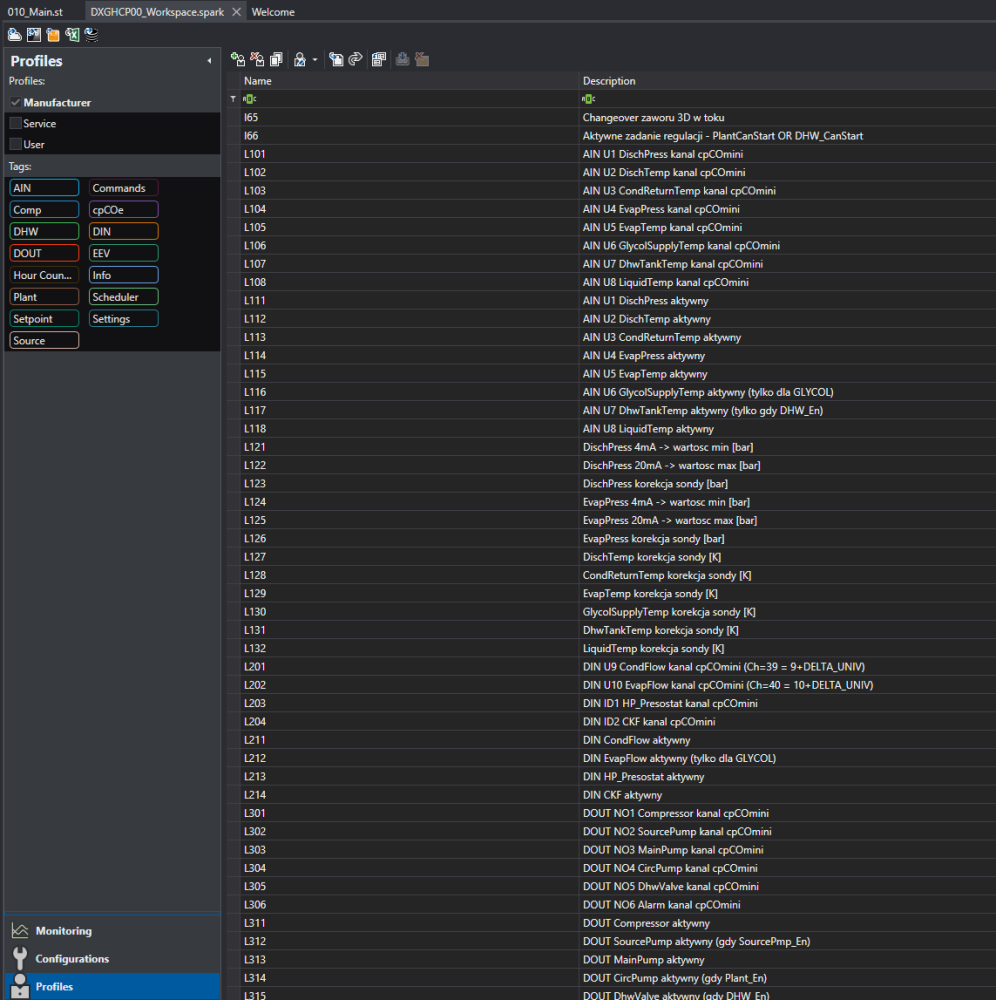The image size is (996, 1000).
Task: Click the import page icon with blue arrow
Action: (336, 59)
